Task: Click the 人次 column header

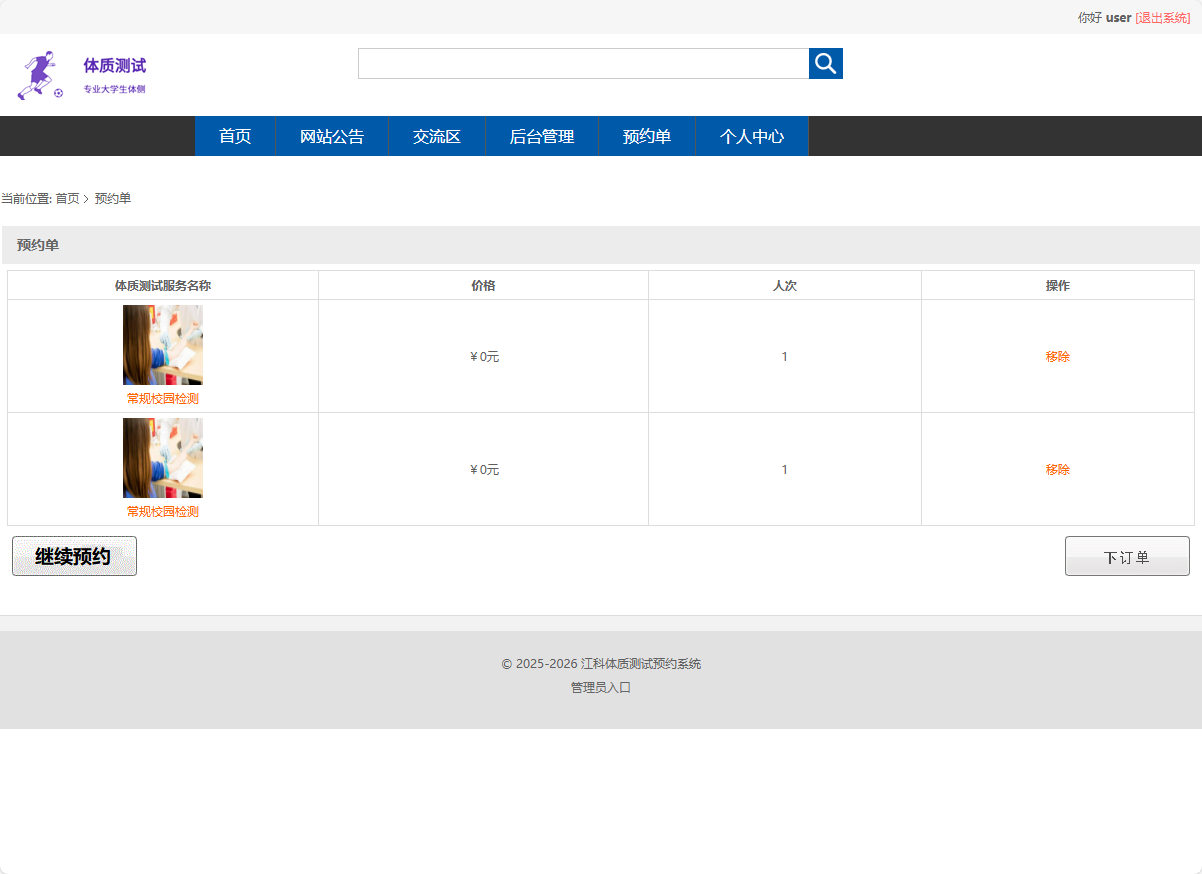Action: [785, 286]
